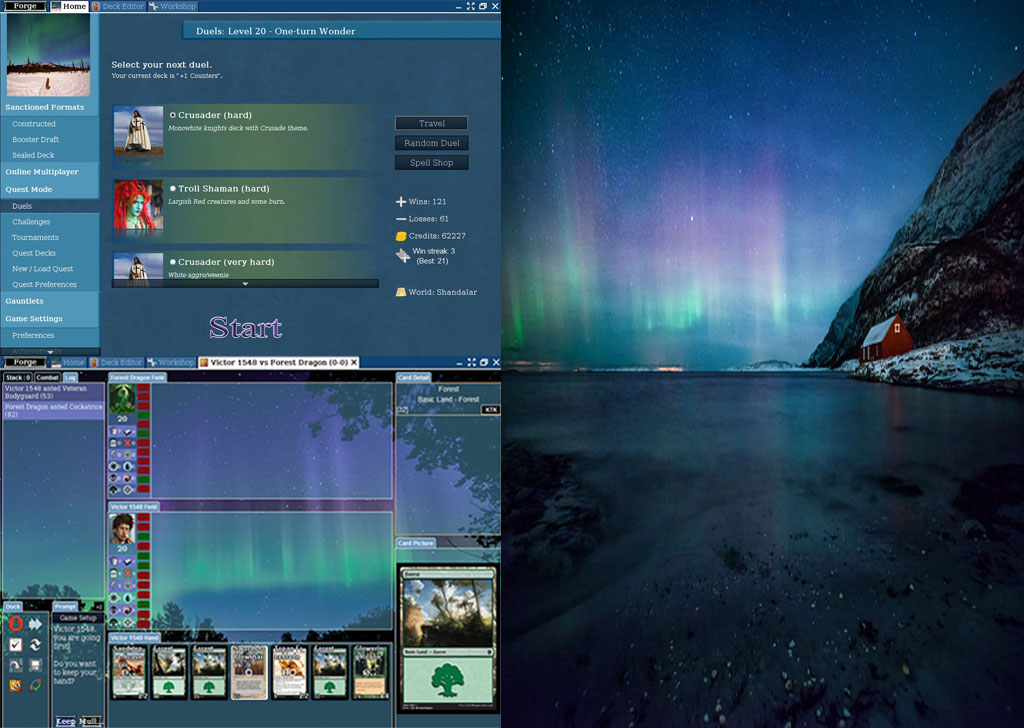Open the Combat tab in game panel
The width and height of the screenshot is (1024, 728).
pos(47,377)
